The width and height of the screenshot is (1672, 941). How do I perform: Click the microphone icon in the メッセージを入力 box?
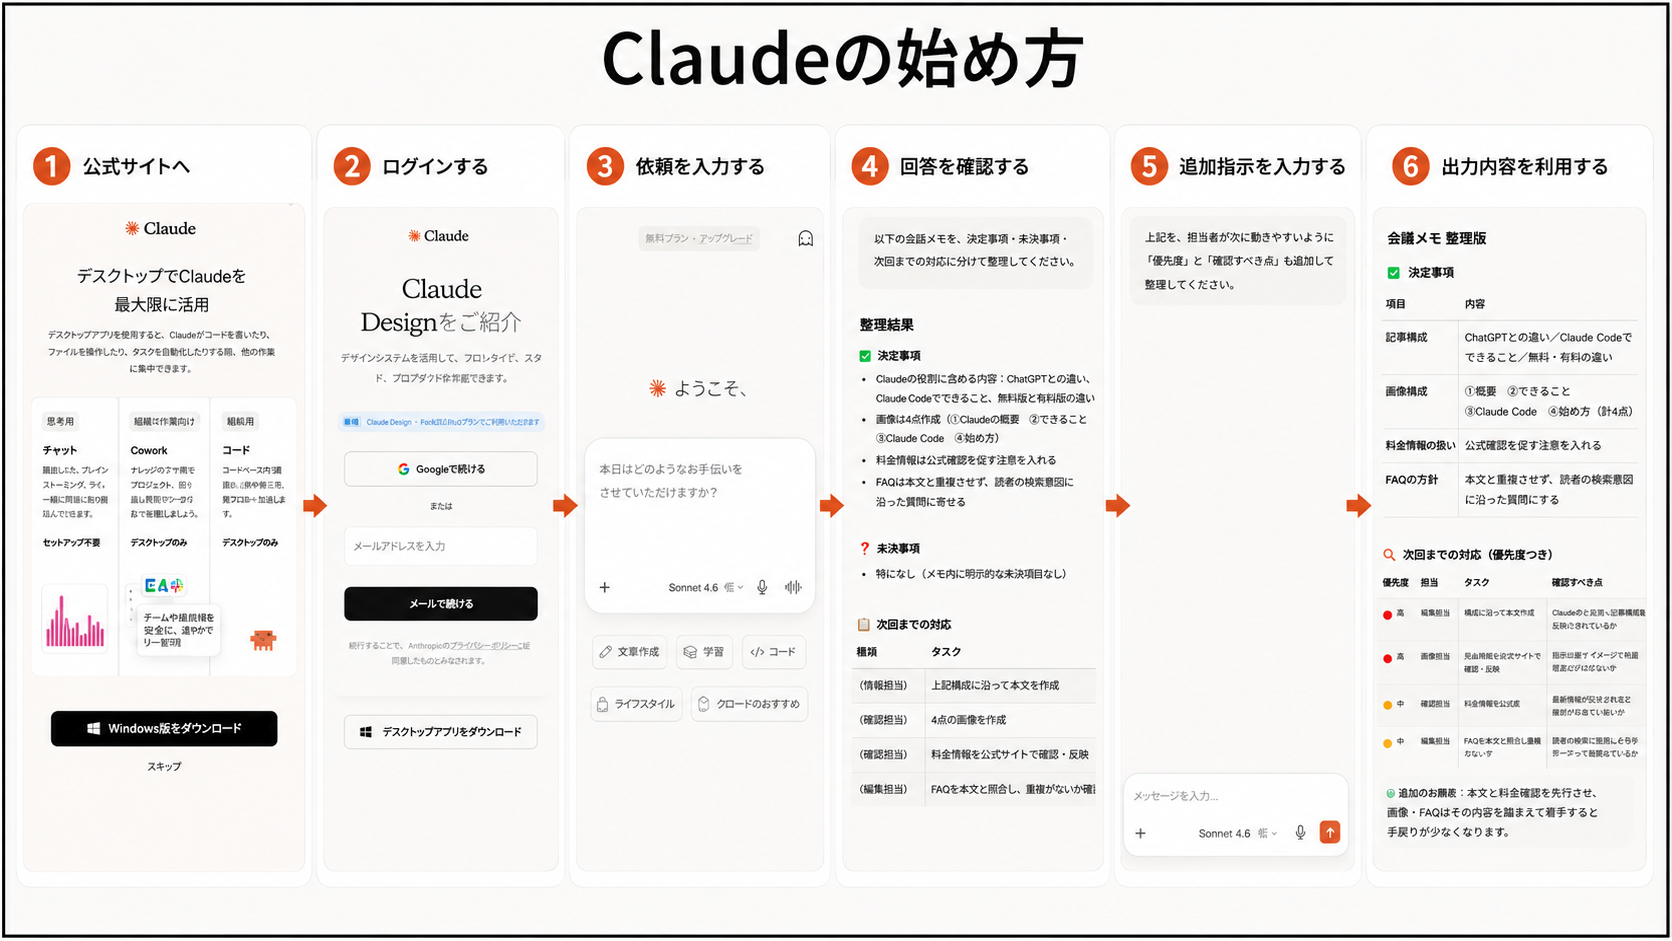coord(1300,832)
